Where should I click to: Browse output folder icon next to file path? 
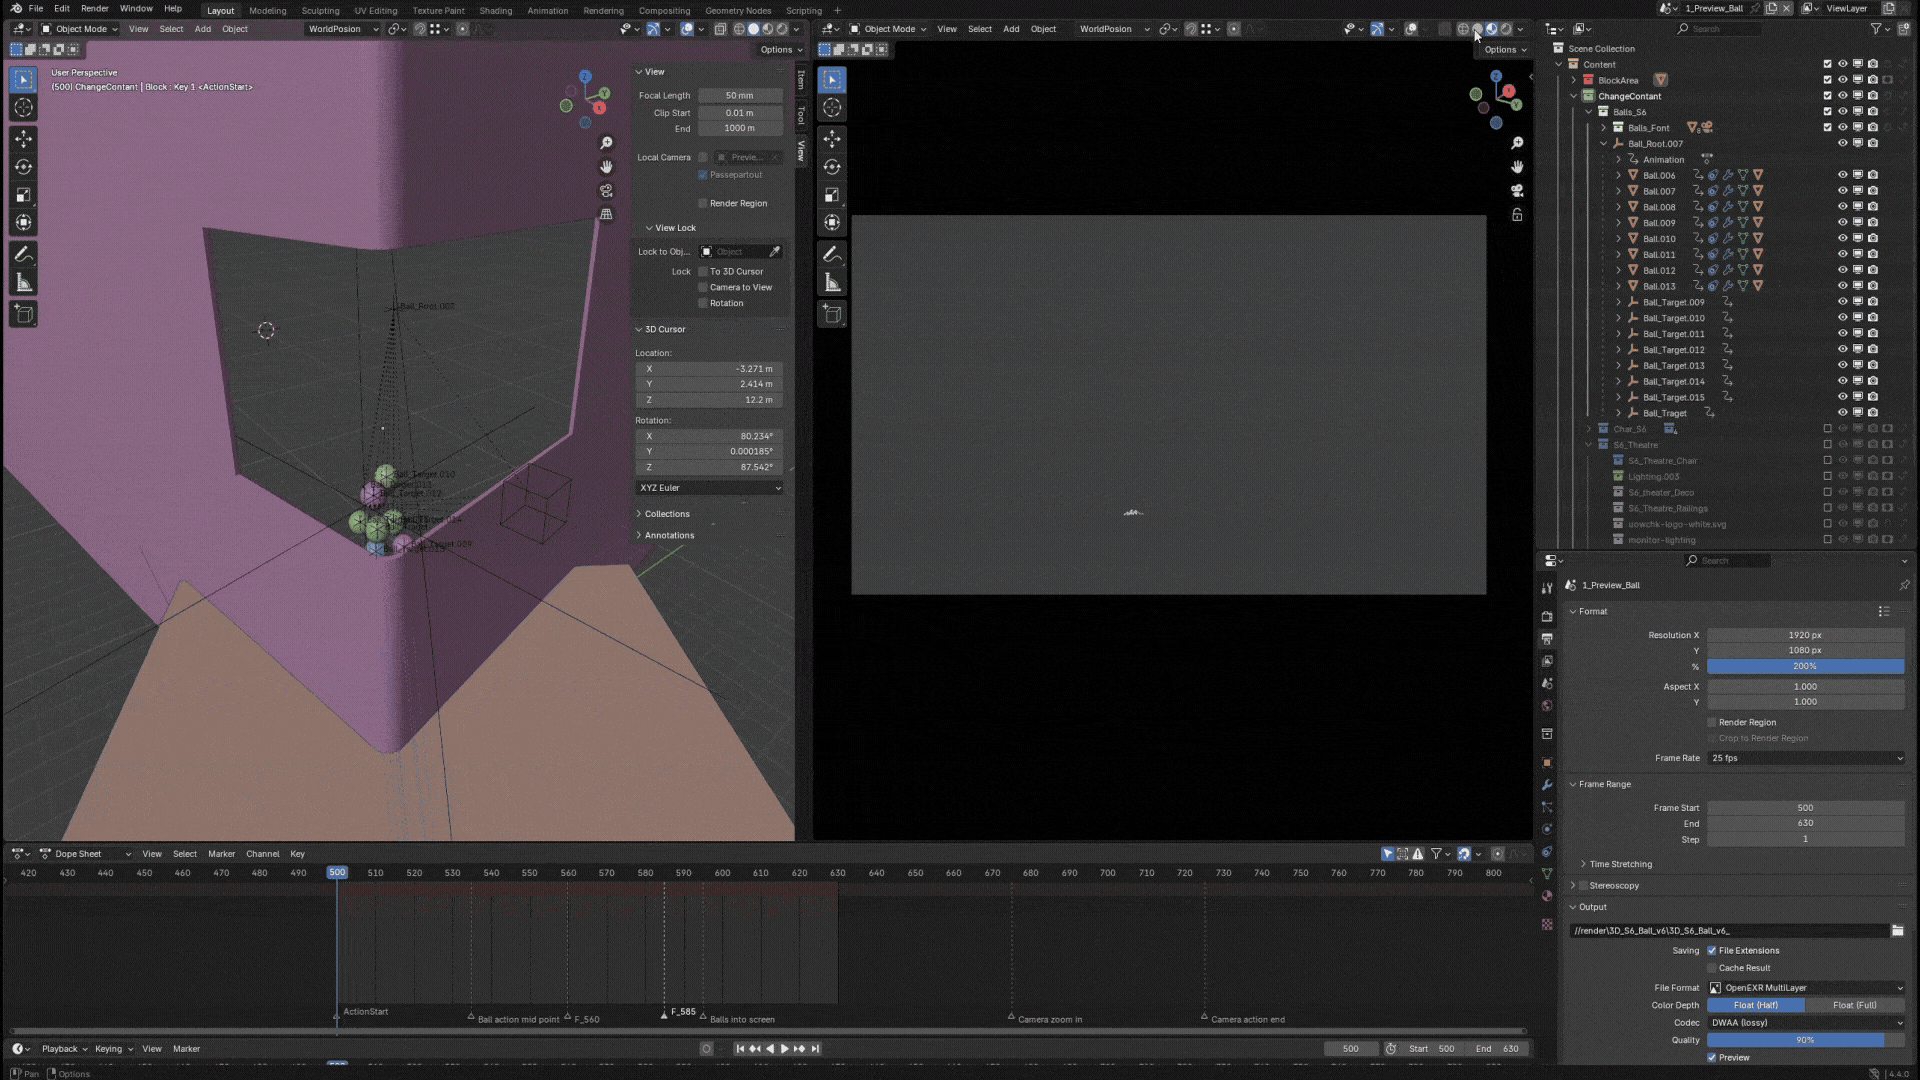point(1897,931)
